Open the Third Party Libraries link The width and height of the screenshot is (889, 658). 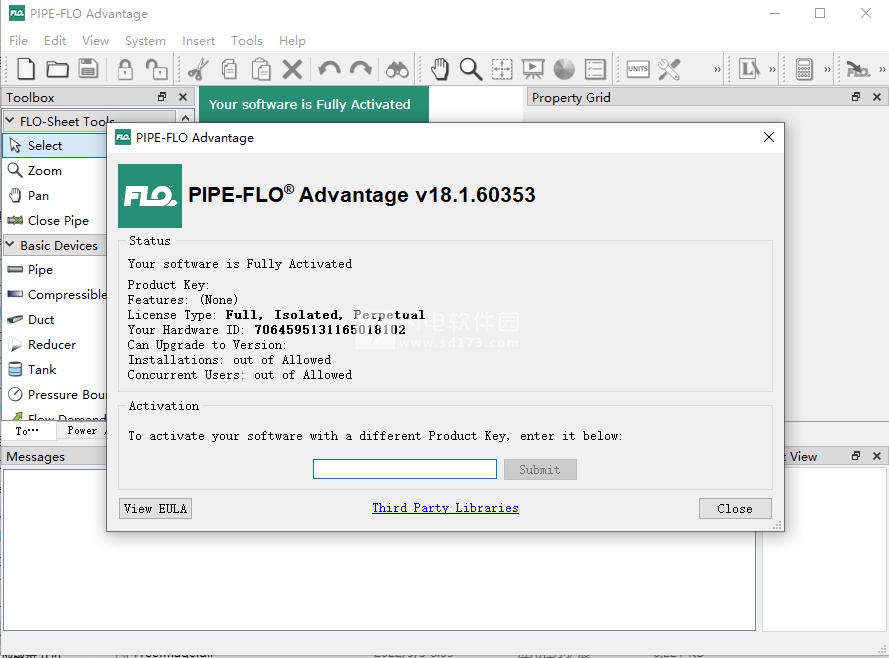pyautogui.click(x=445, y=508)
